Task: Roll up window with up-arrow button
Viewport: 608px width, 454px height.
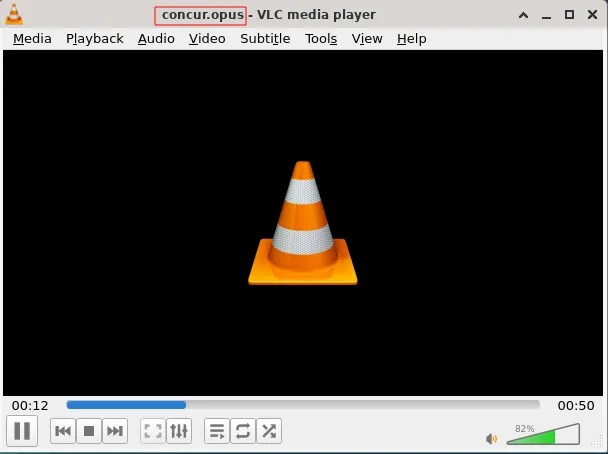Action: 523,15
